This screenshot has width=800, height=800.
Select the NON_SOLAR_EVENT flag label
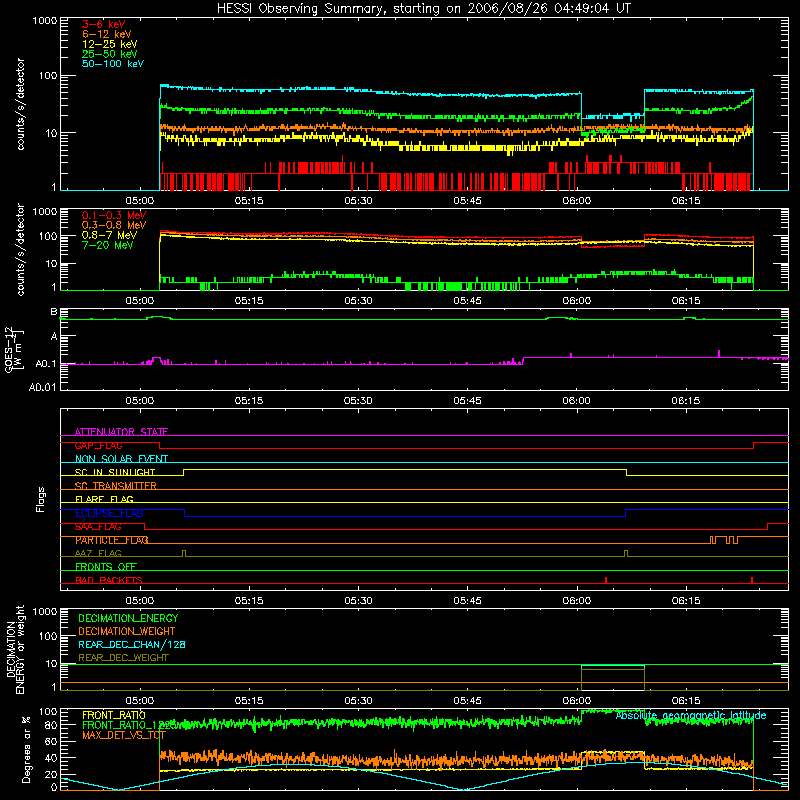121,459
